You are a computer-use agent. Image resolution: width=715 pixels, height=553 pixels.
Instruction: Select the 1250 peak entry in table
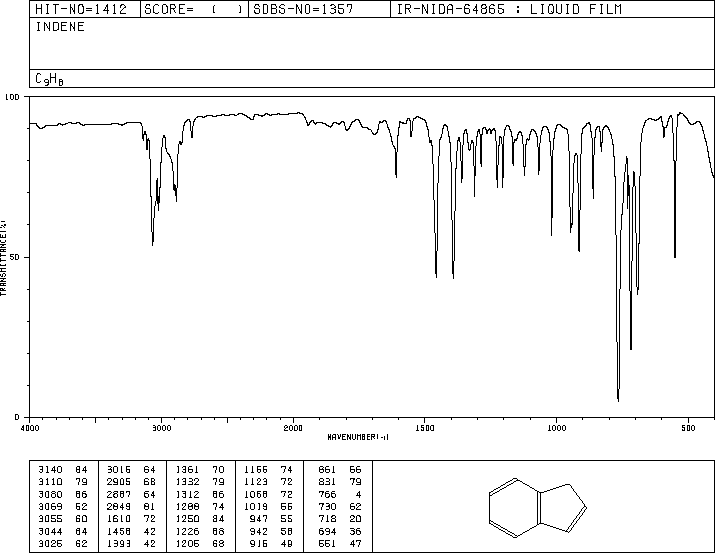tap(200, 519)
